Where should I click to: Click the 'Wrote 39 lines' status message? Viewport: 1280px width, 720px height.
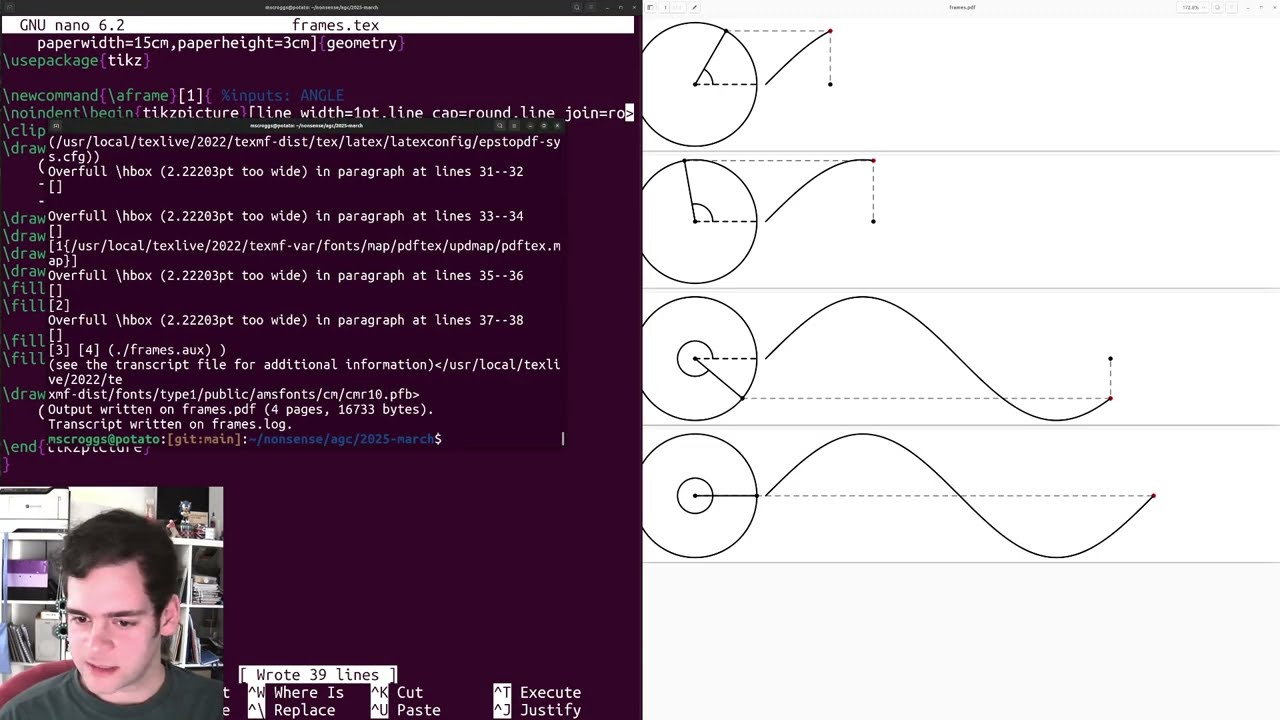tap(317, 675)
